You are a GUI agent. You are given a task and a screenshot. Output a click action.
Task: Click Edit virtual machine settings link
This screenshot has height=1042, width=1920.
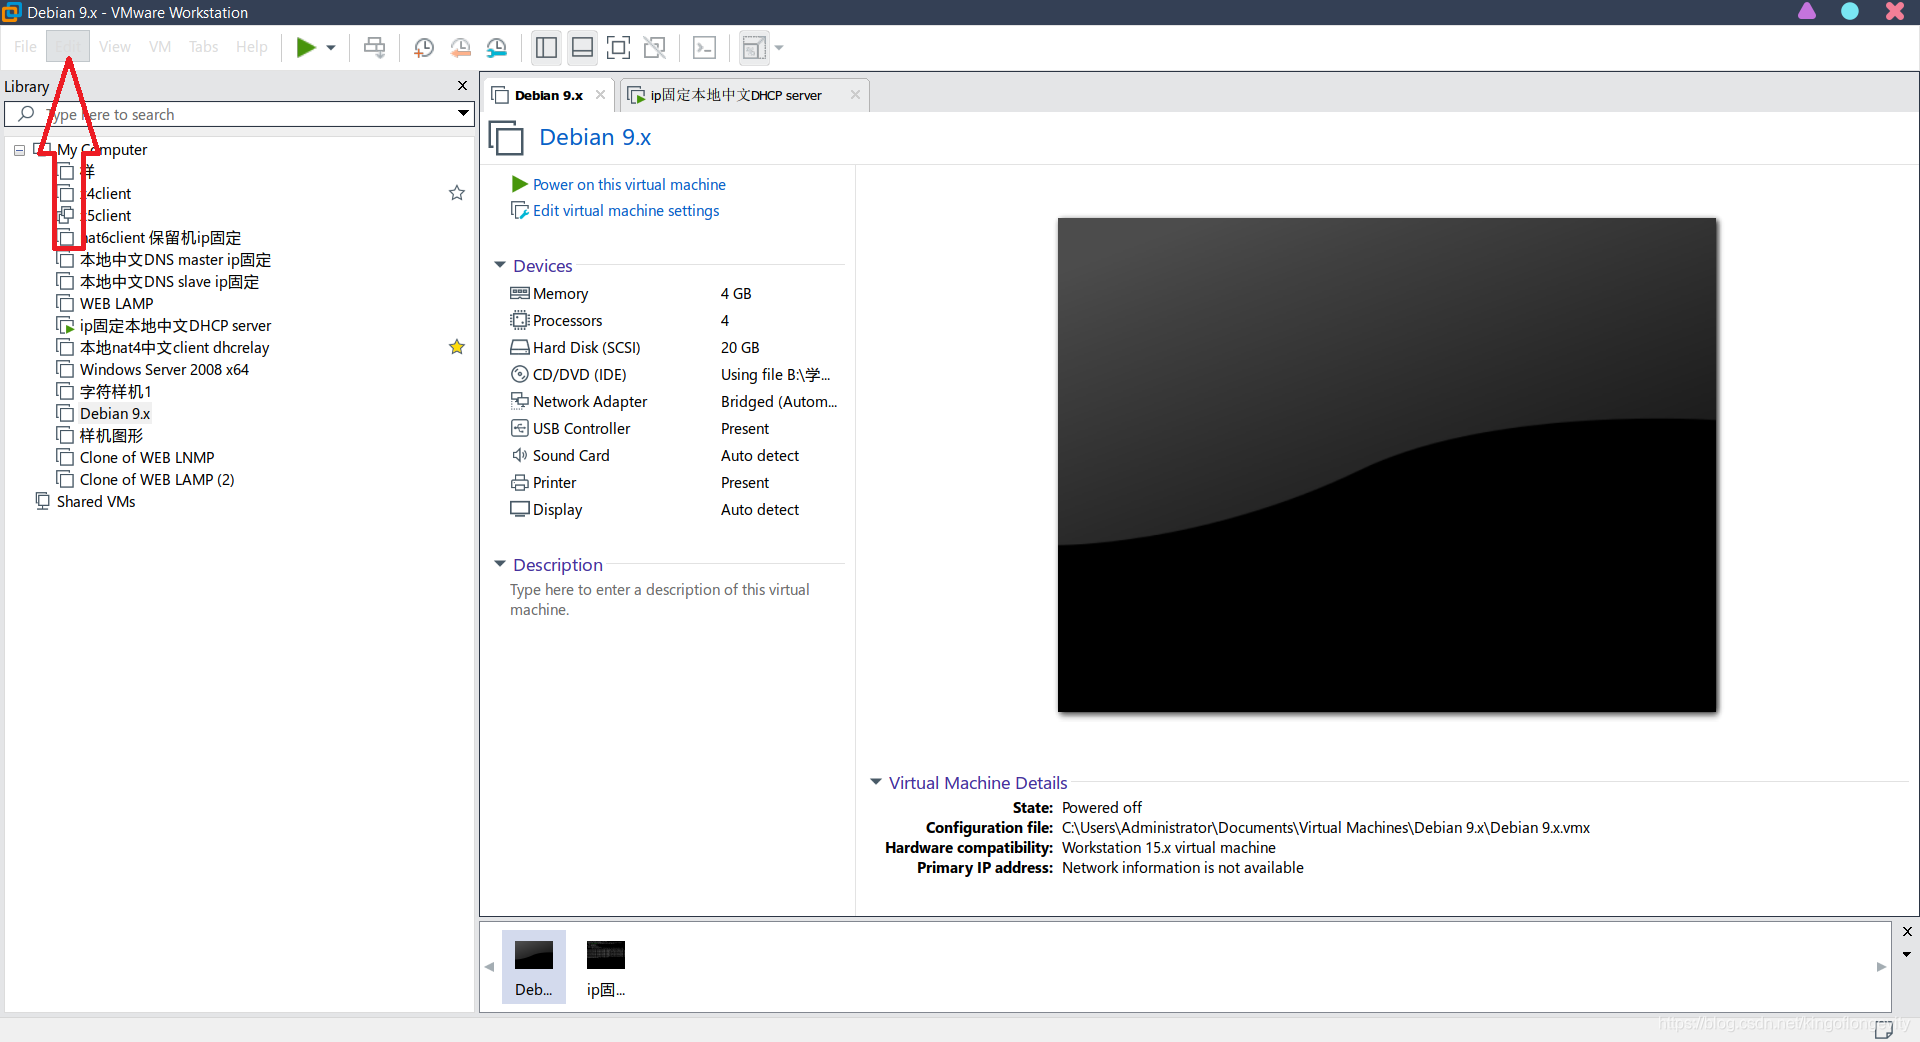(626, 210)
